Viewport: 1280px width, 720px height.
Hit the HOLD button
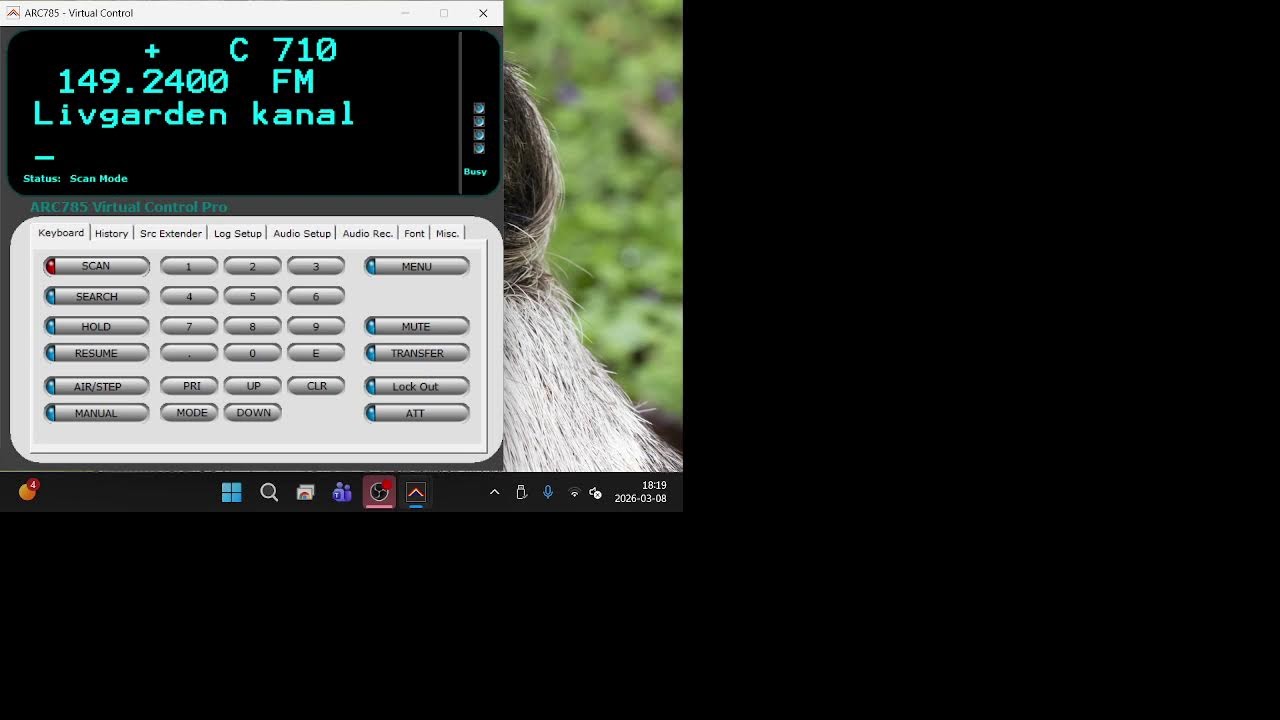(x=96, y=326)
